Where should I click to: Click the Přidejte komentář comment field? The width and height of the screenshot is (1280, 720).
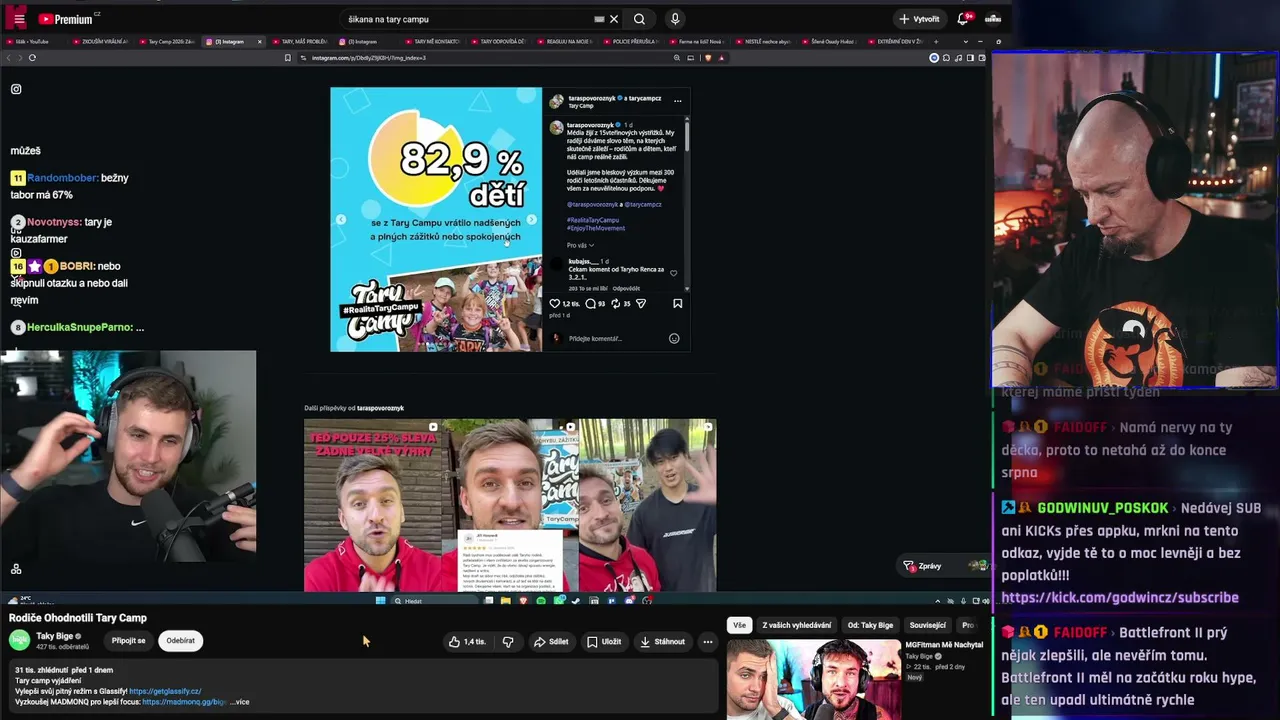(610, 338)
